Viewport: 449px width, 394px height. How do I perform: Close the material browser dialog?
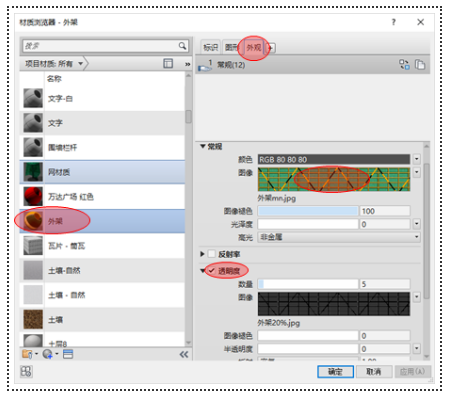point(421,22)
